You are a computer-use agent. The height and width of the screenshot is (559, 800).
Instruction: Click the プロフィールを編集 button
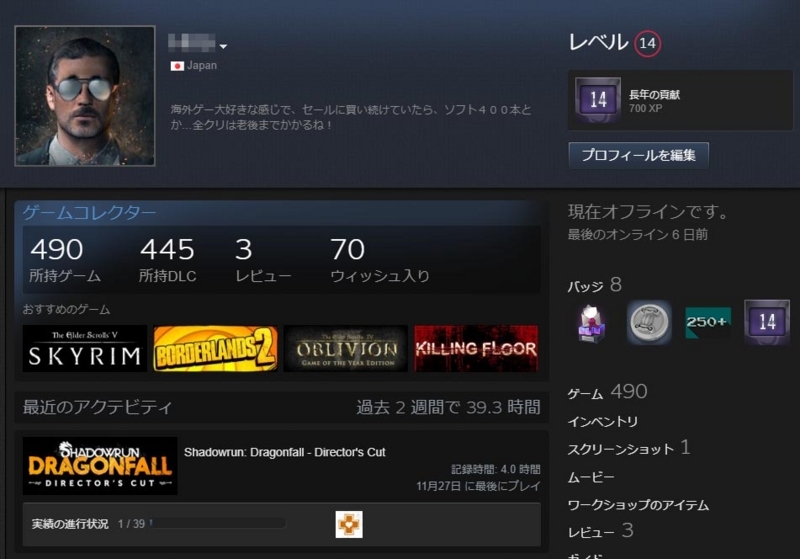pyautogui.click(x=638, y=155)
